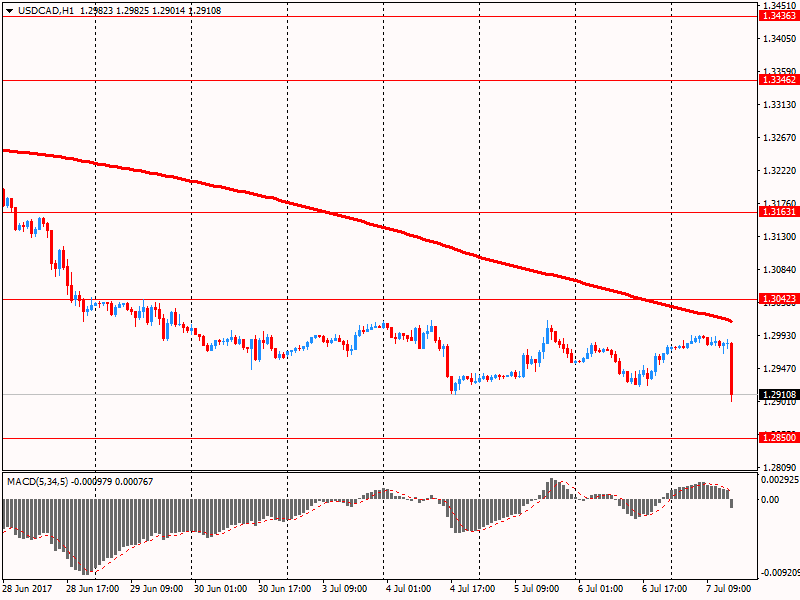
Task: Select the 1.30423 red price level label
Action: point(779,299)
